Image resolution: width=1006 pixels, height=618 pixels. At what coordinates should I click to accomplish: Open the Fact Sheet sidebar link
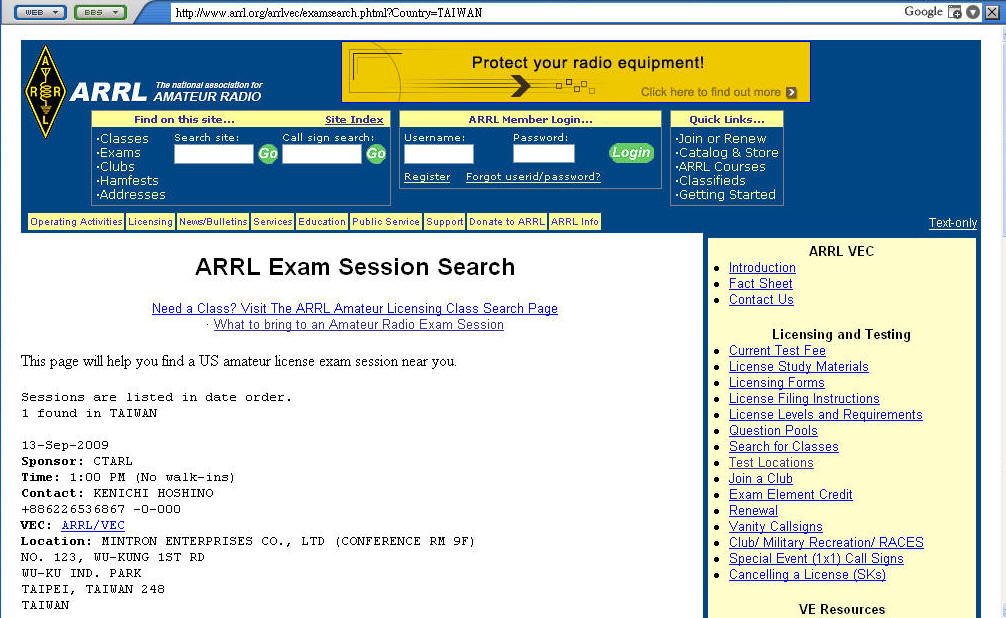pos(760,284)
